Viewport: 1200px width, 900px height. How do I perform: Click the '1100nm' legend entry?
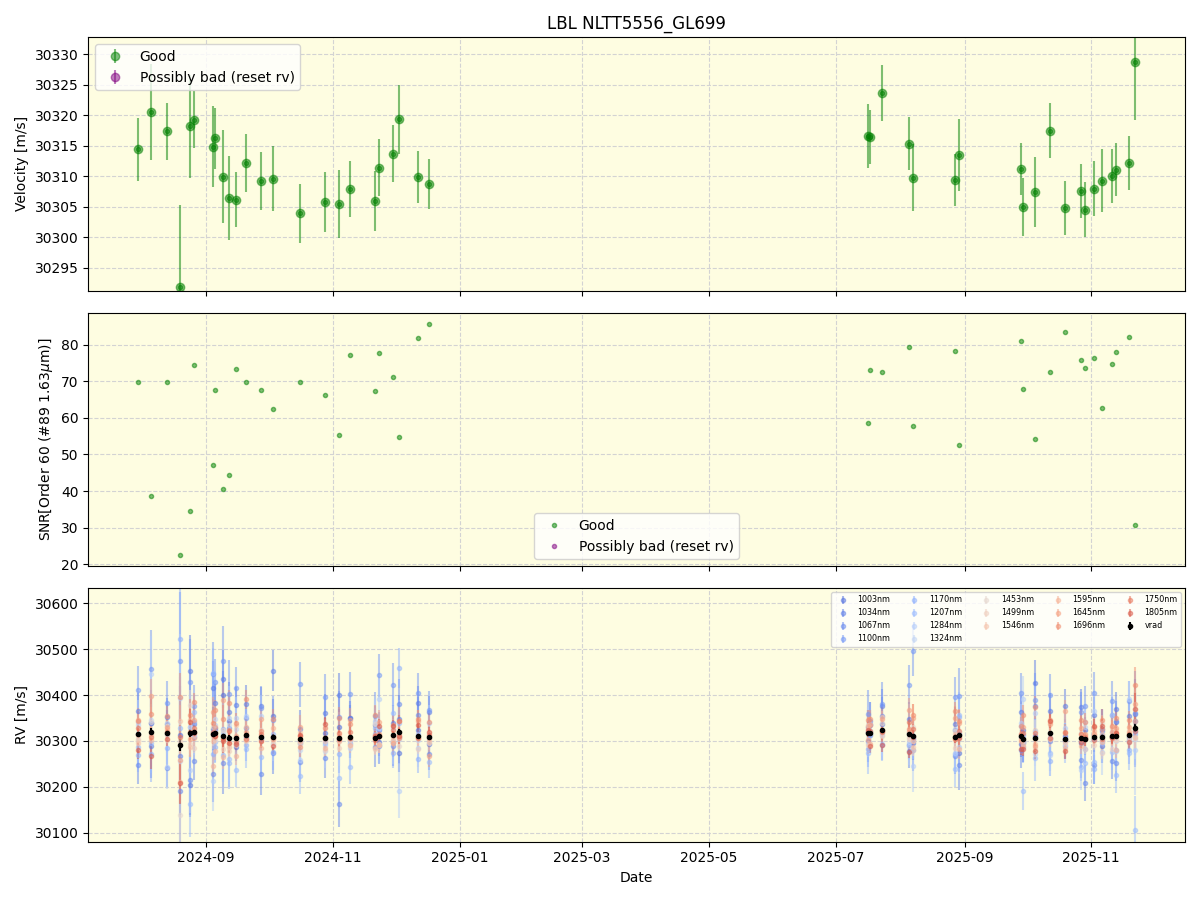pos(865,638)
